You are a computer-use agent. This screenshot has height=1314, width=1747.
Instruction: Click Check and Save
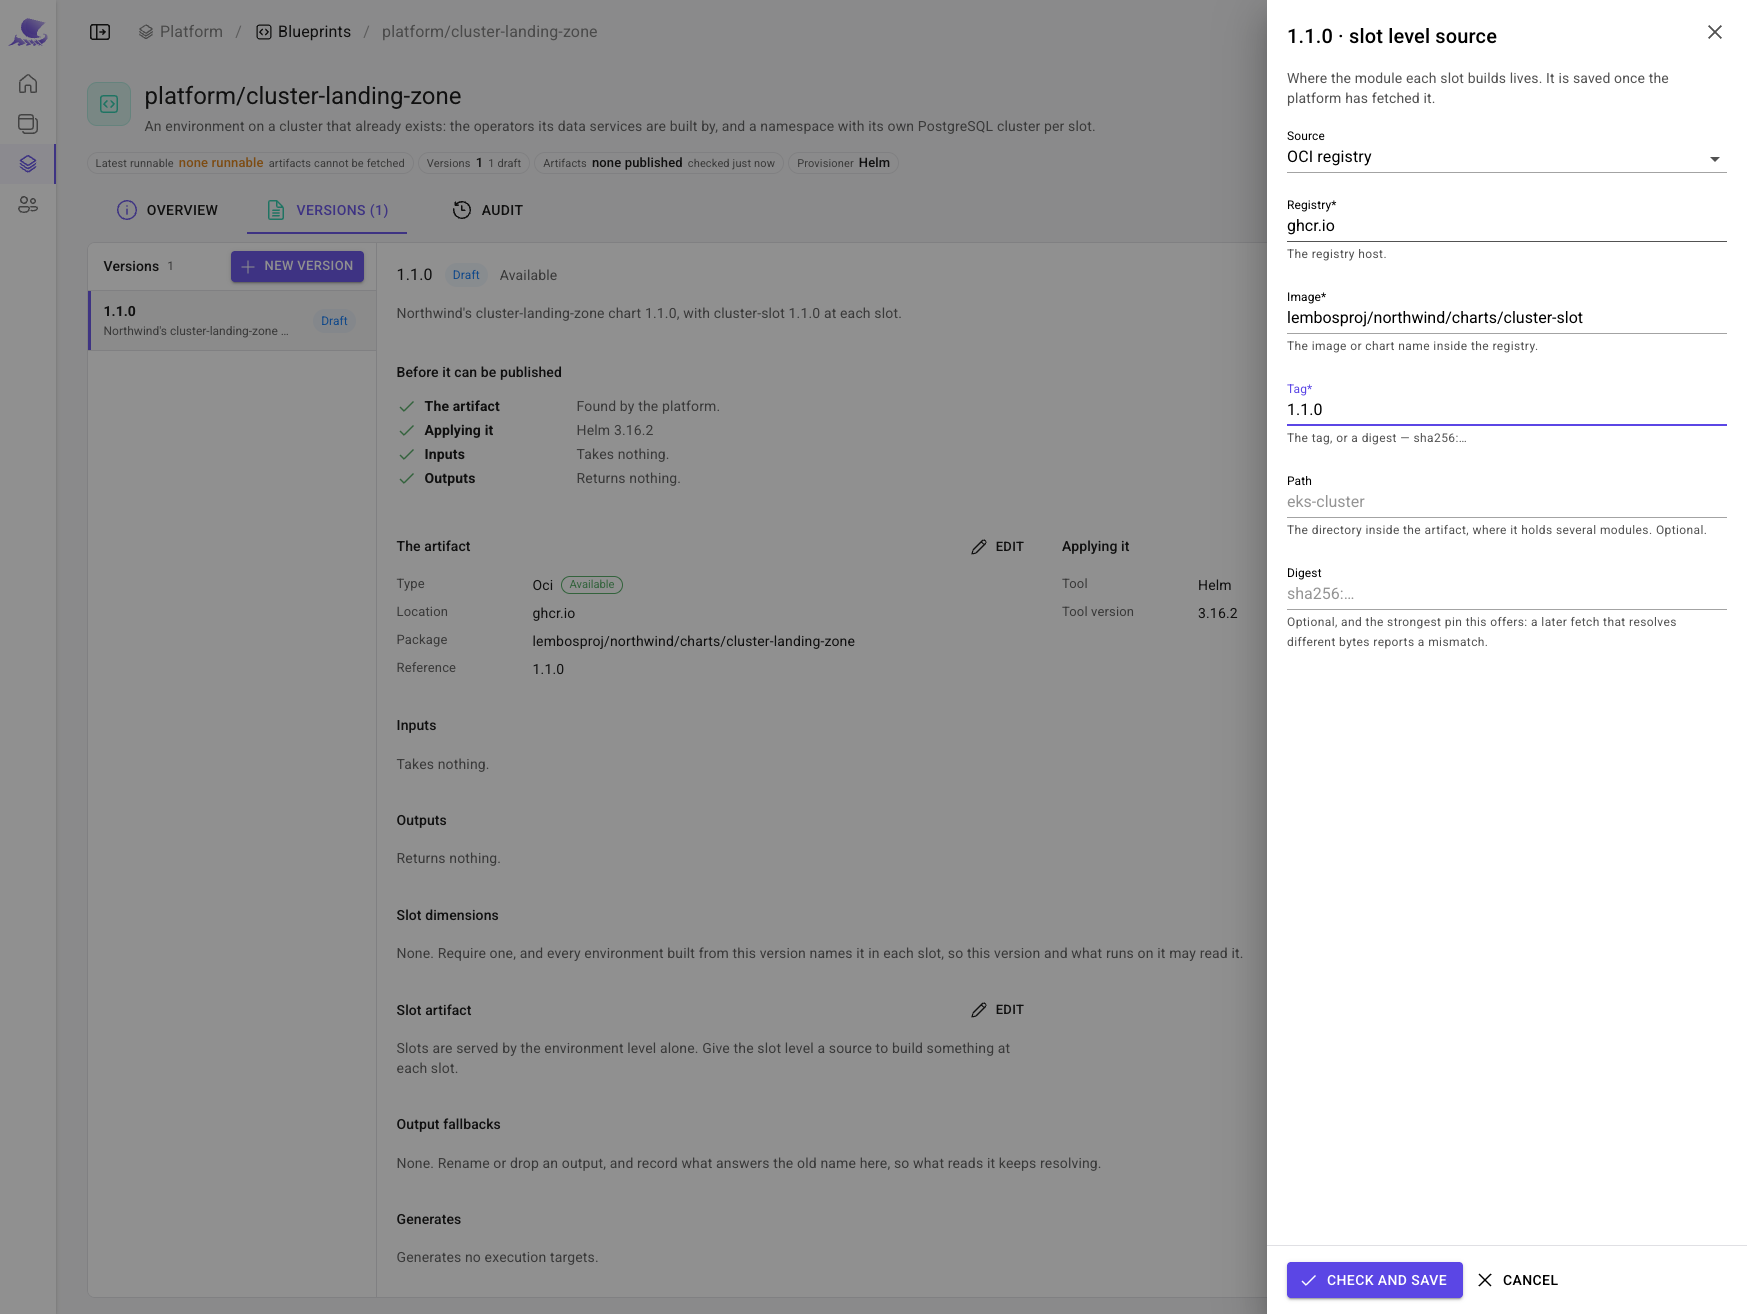tap(1374, 1280)
